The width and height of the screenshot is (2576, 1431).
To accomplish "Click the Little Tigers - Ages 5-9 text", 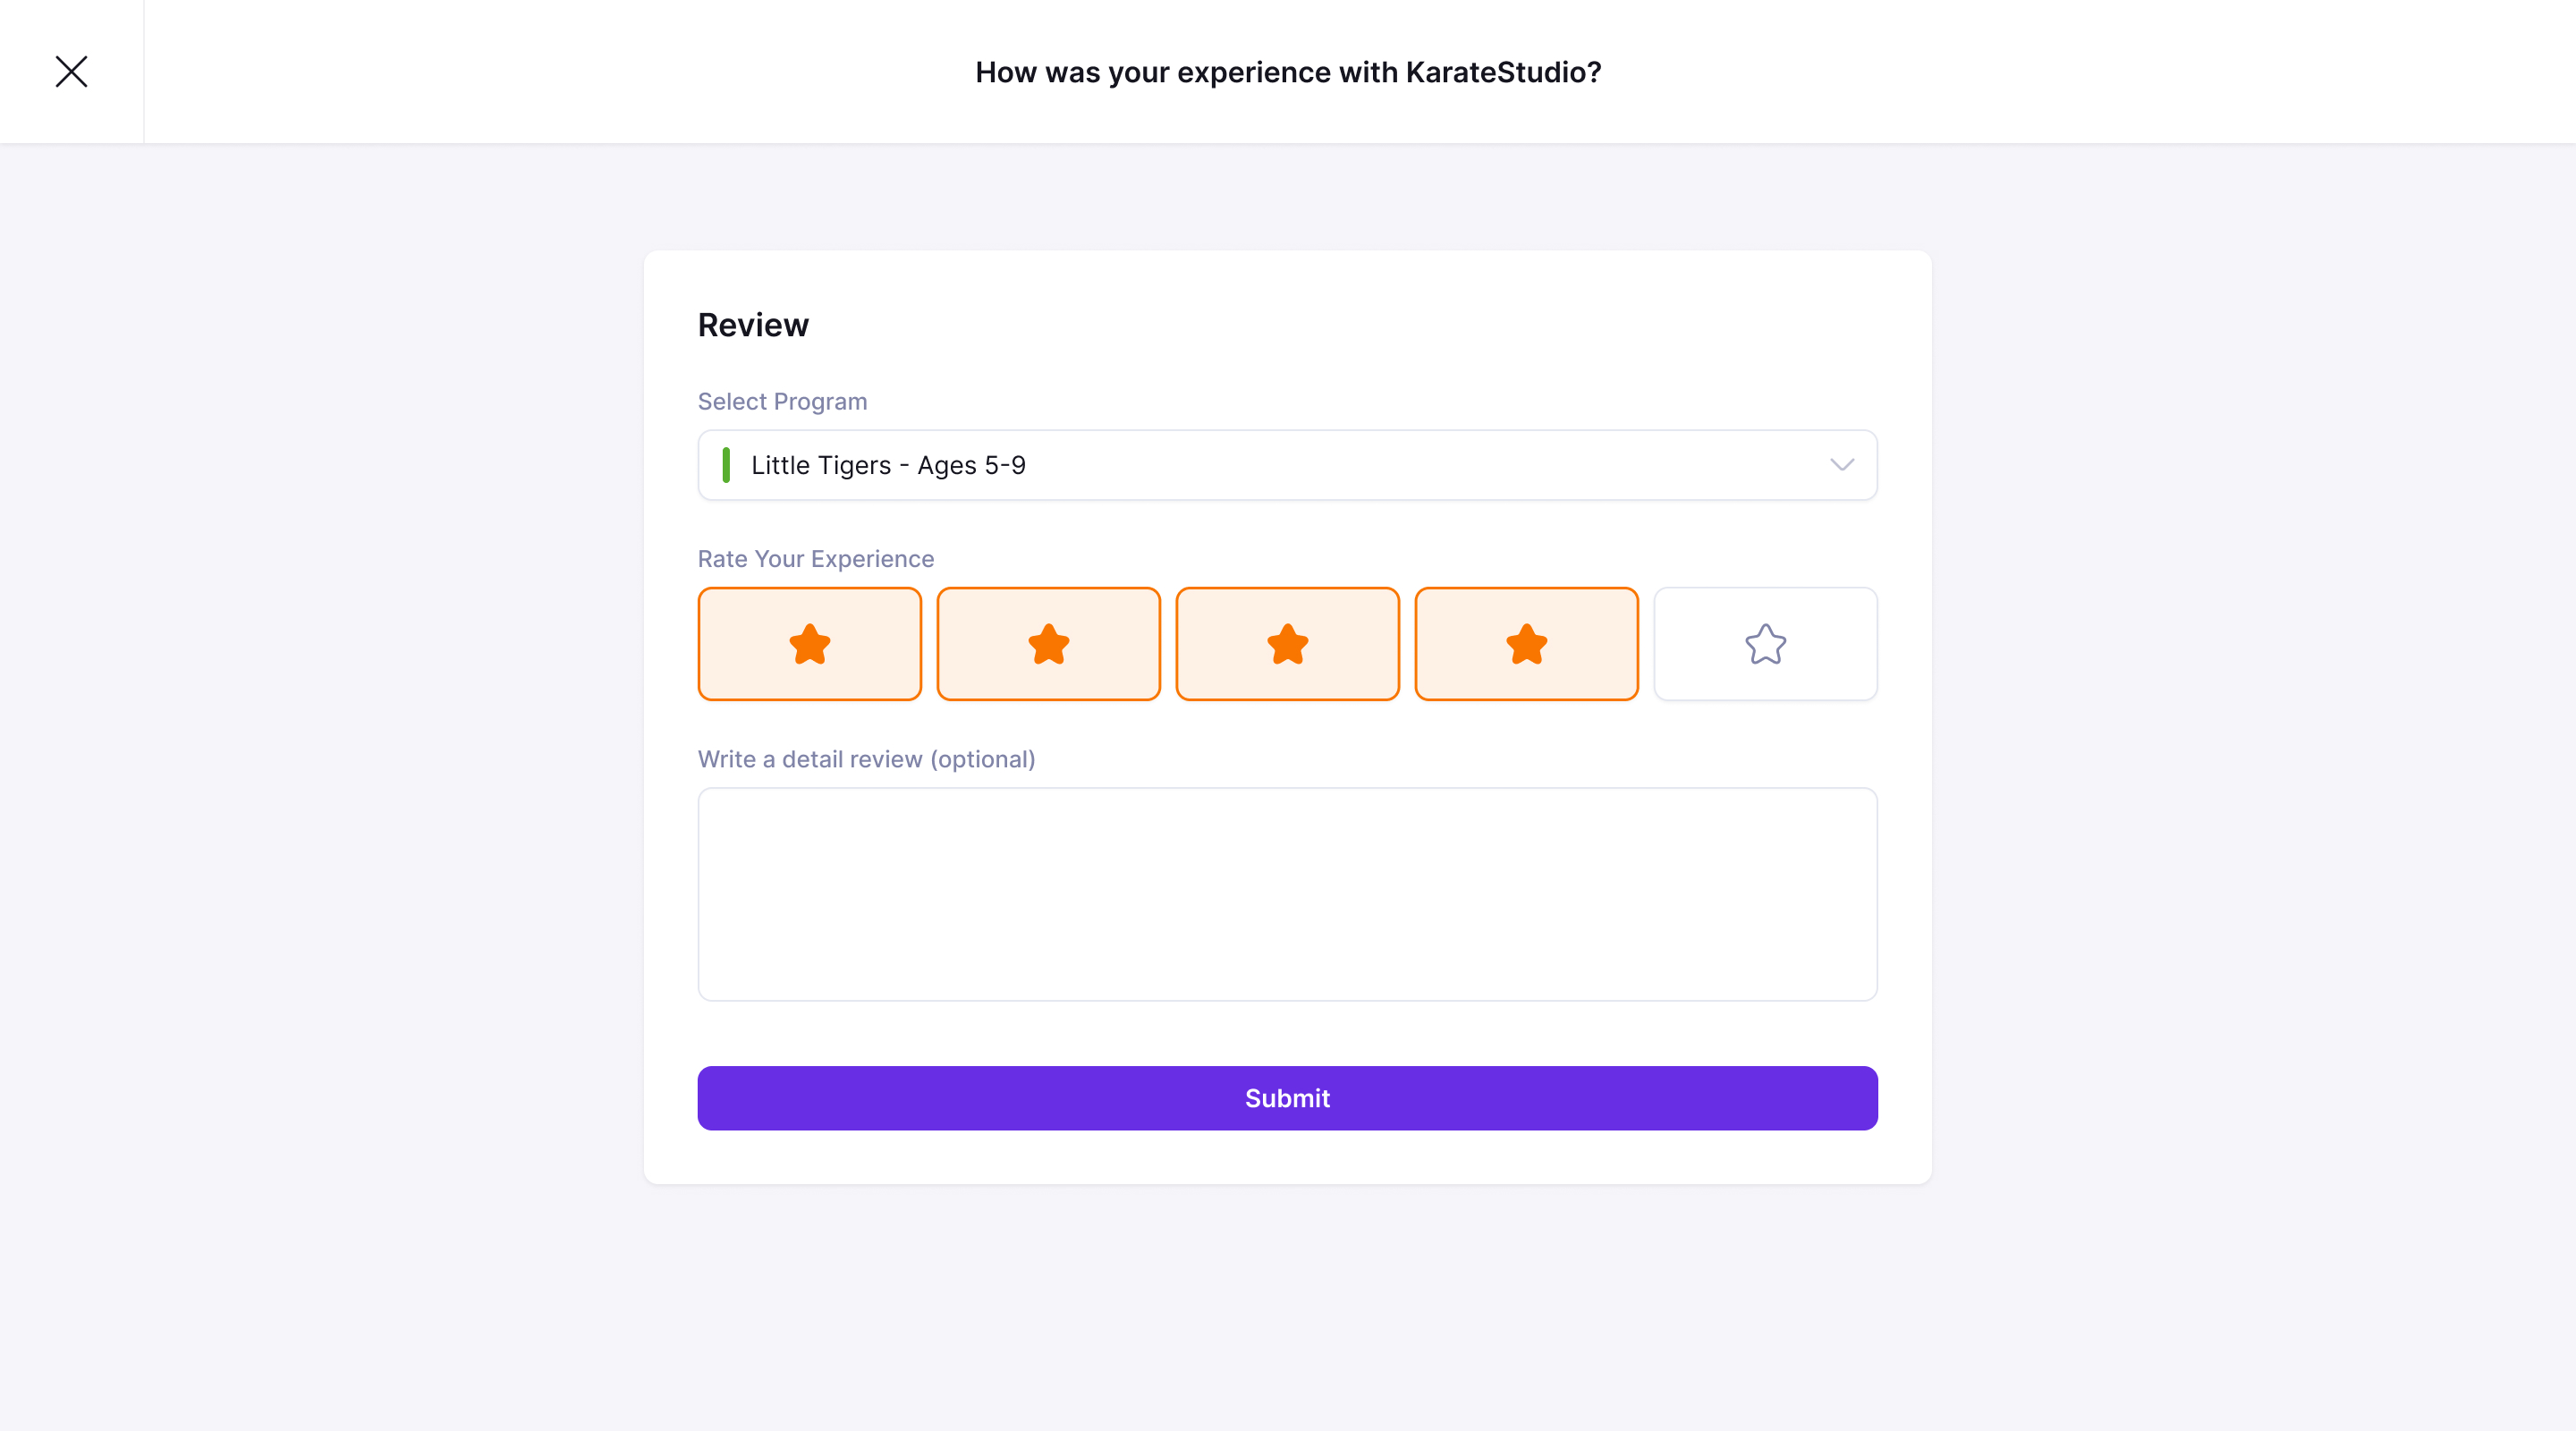I will (x=888, y=465).
